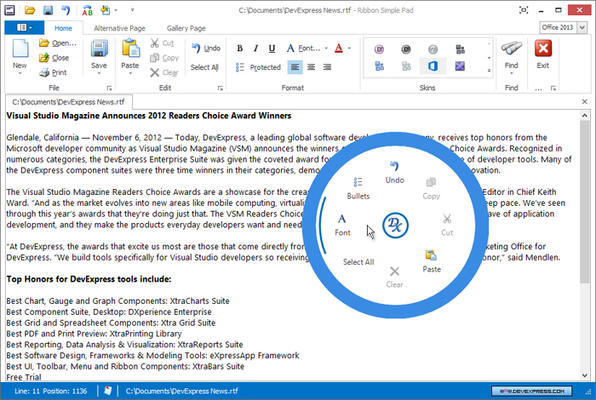Image resolution: width=596 pixels, height=400 pixels.
Task: Click the Paste icon in the Edit group
Action: 130,49
